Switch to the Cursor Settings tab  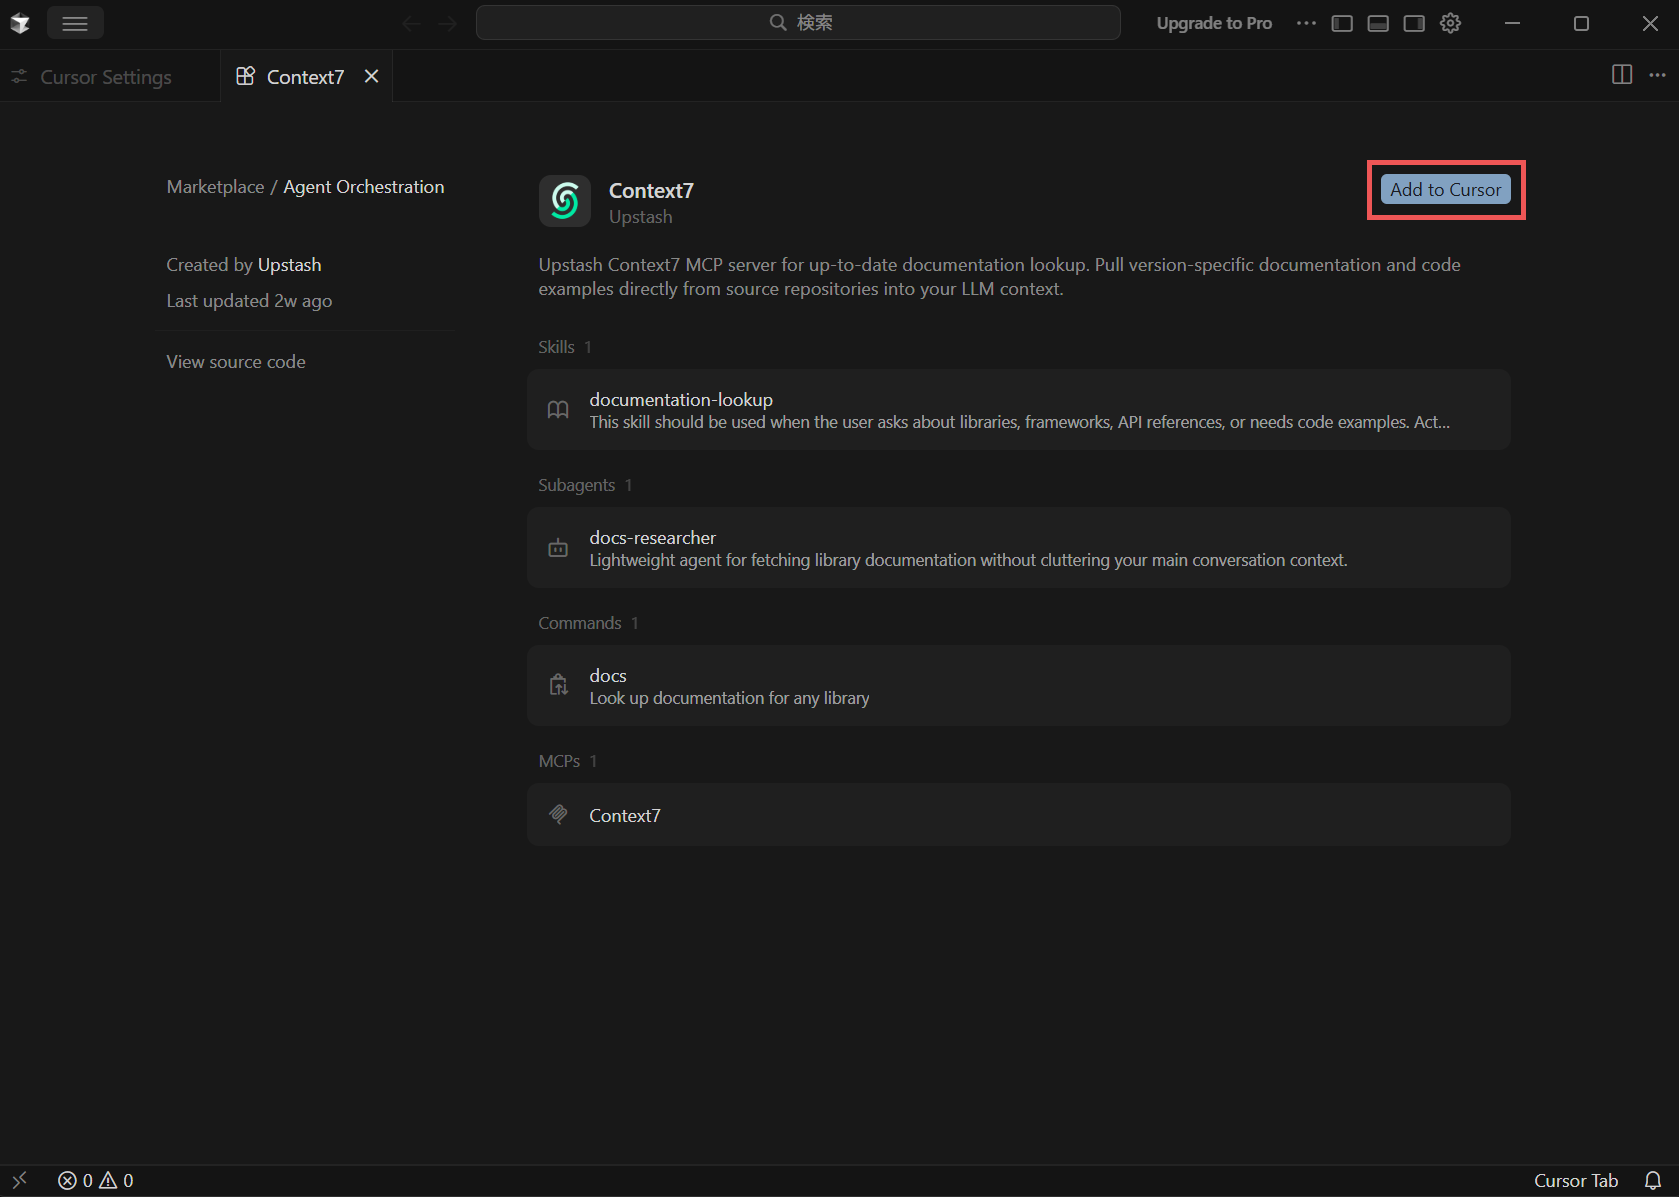click(105, 77)
